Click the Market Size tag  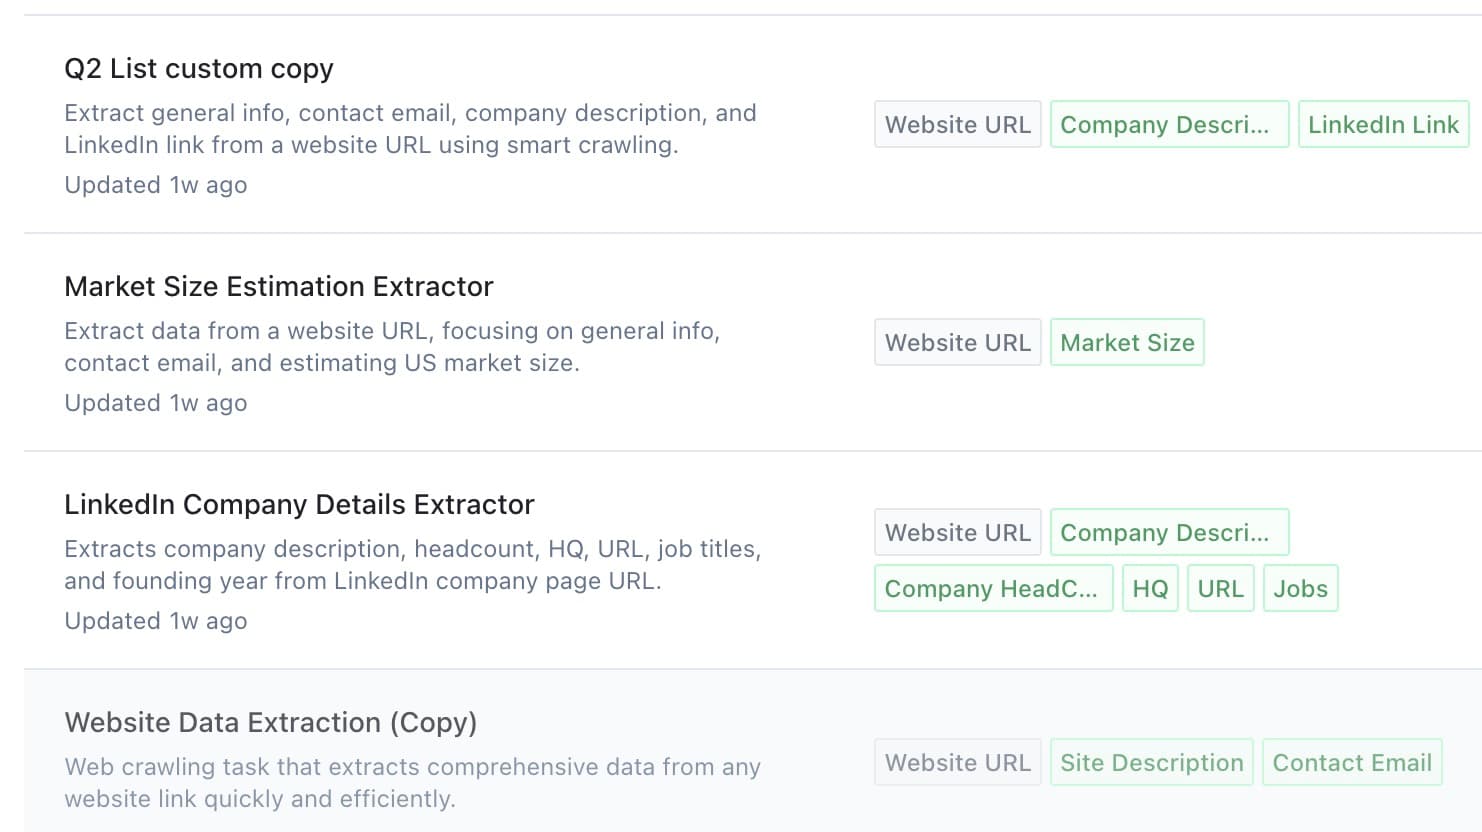pos(1127,342)
